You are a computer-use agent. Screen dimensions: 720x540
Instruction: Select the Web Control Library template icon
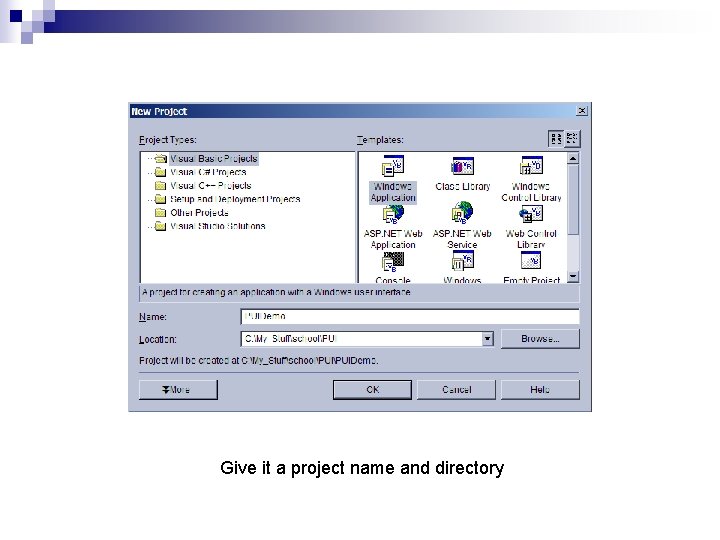tap(531, 214)
